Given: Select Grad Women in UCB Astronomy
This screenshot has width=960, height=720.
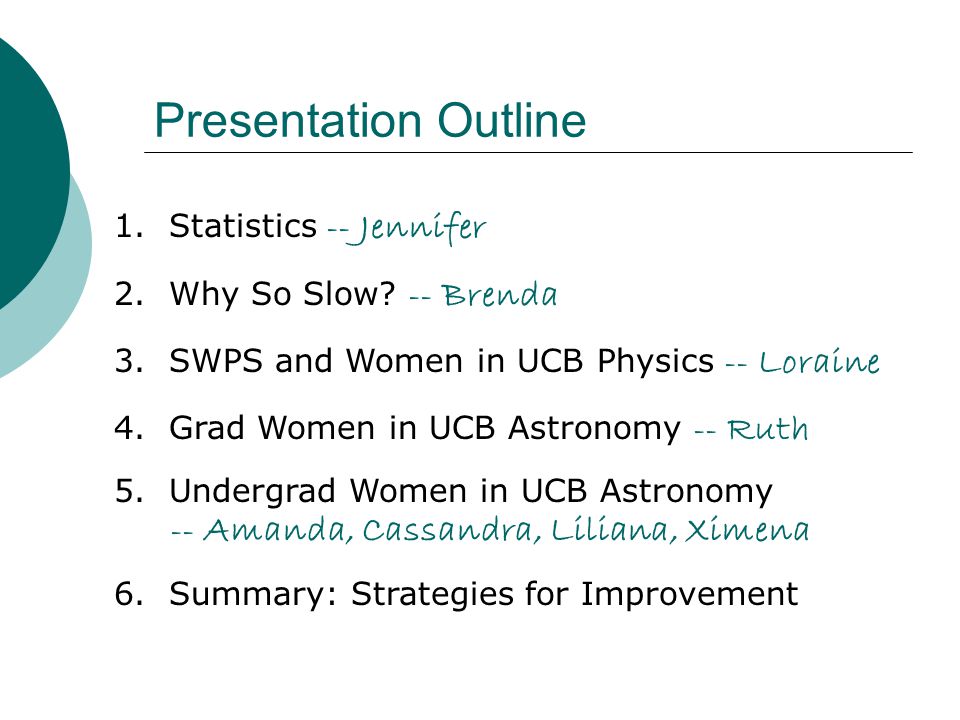Looking at the screenshot, I should tap(425, 427).
